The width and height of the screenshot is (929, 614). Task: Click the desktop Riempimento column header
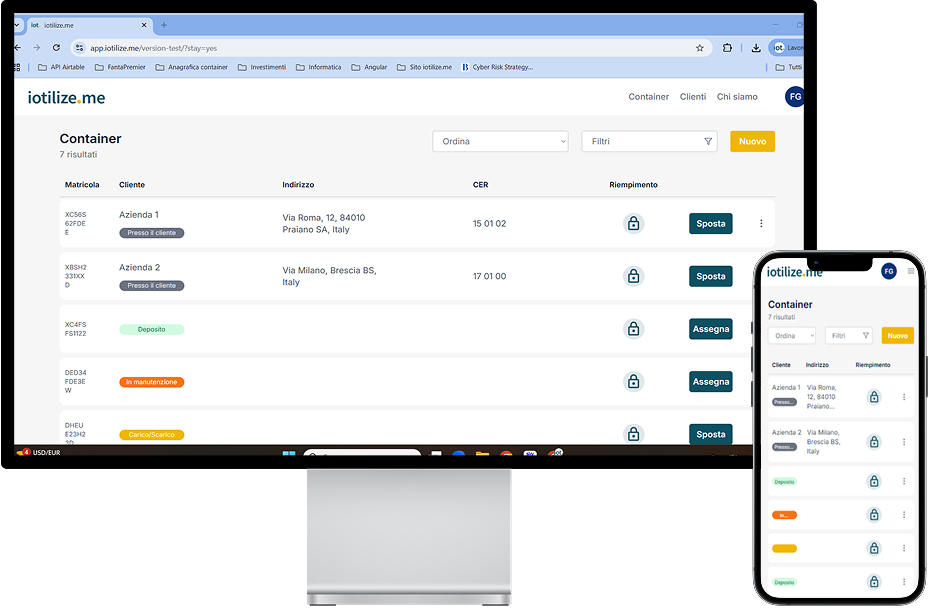[x=633, y=185]
